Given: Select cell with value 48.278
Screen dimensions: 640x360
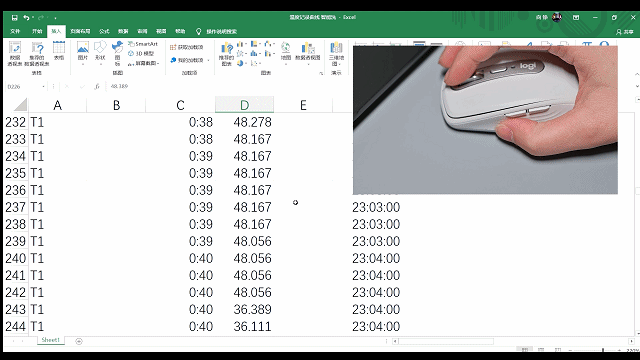Looking at the screenshot, I should 244,122.
